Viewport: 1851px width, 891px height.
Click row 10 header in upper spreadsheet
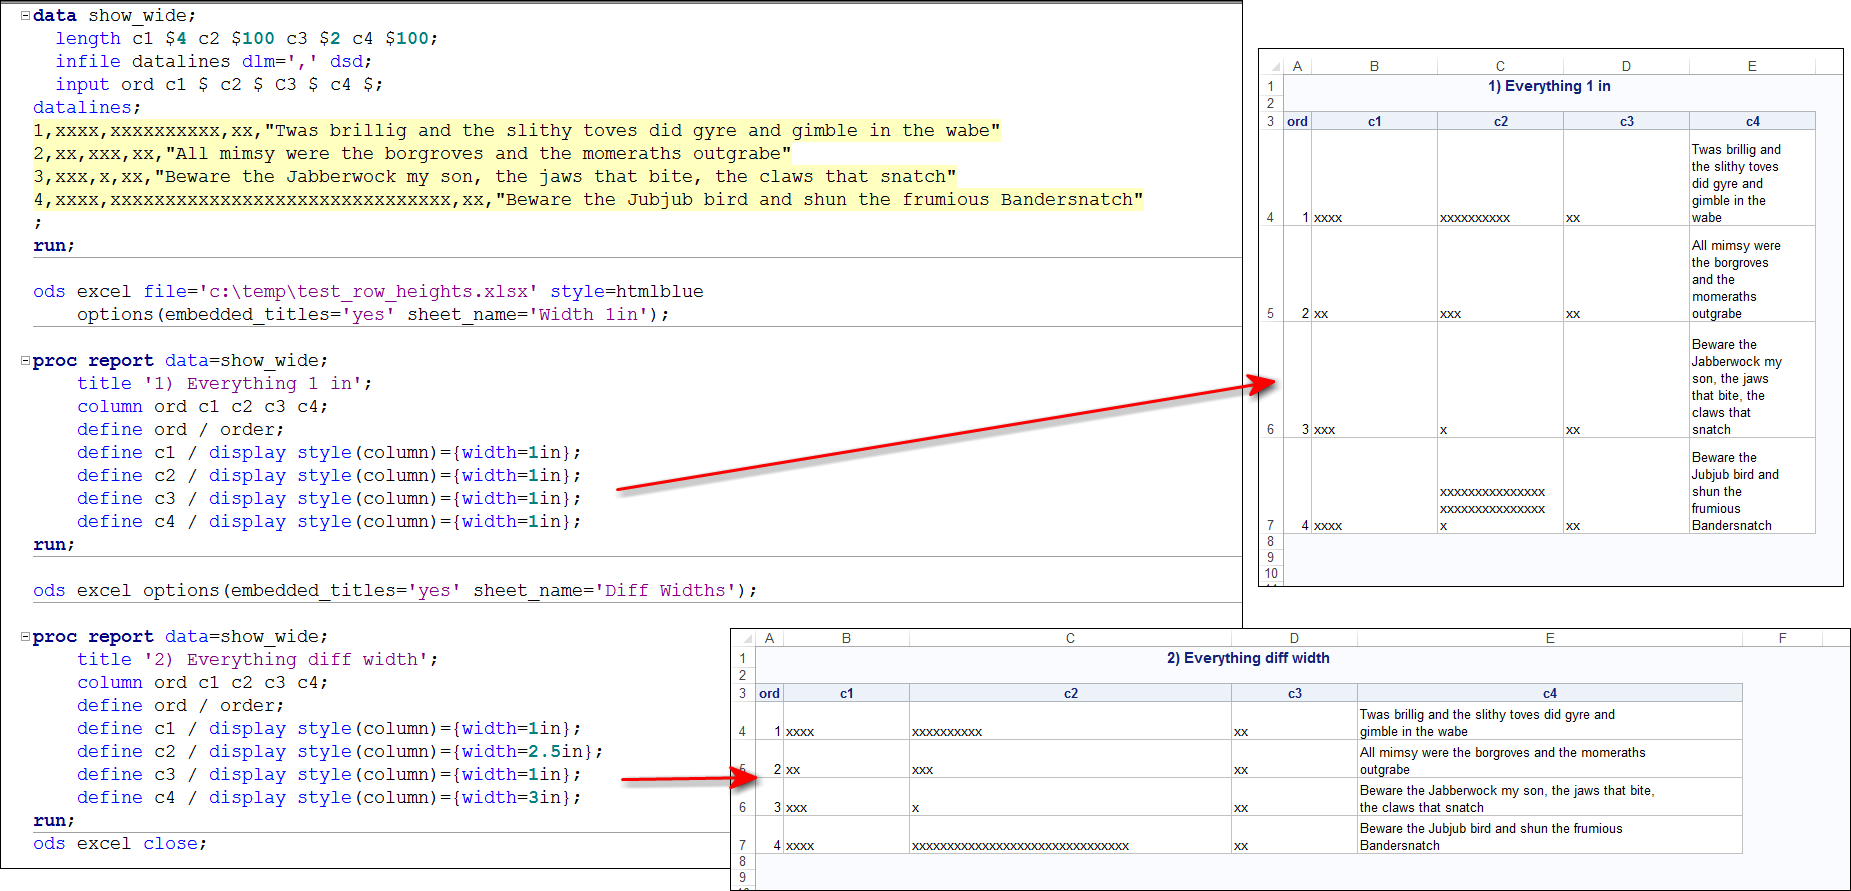pos(1271,573)
